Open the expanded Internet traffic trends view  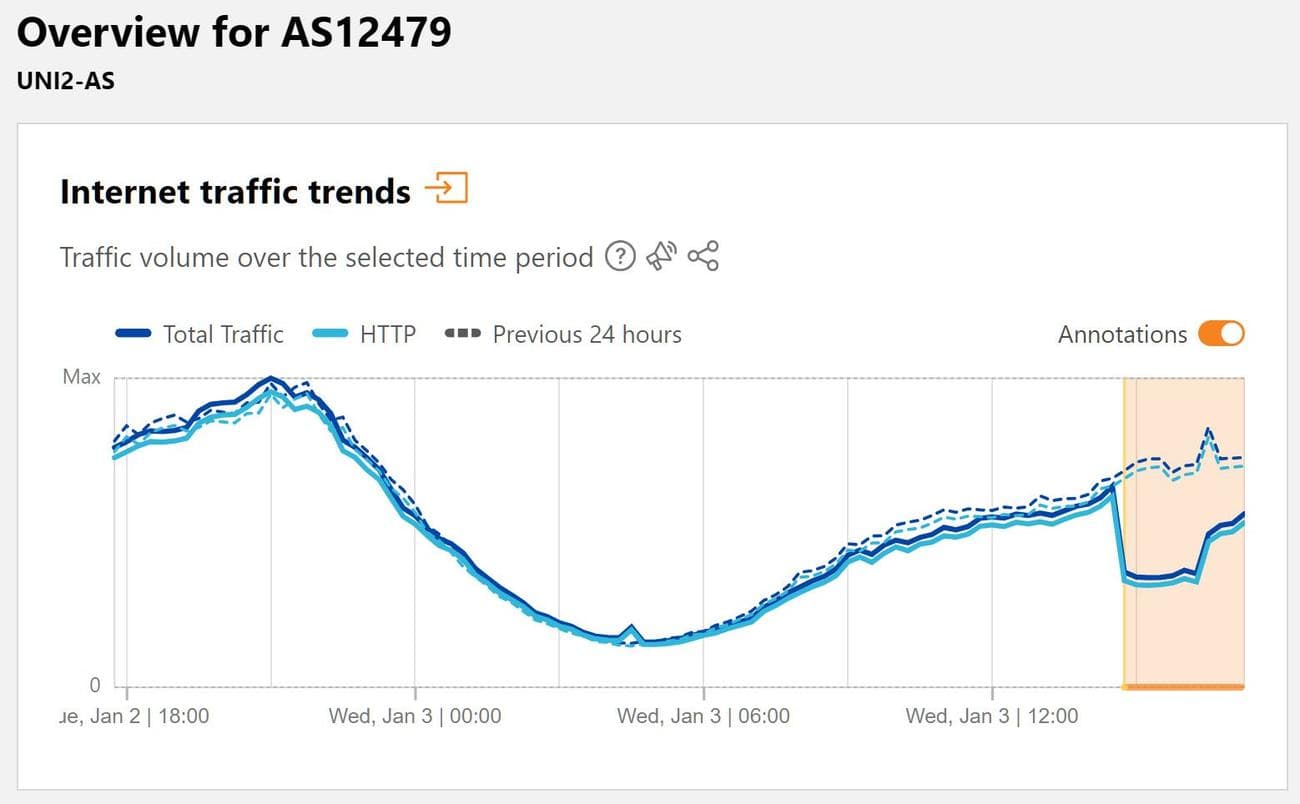[x=446, y=188]
